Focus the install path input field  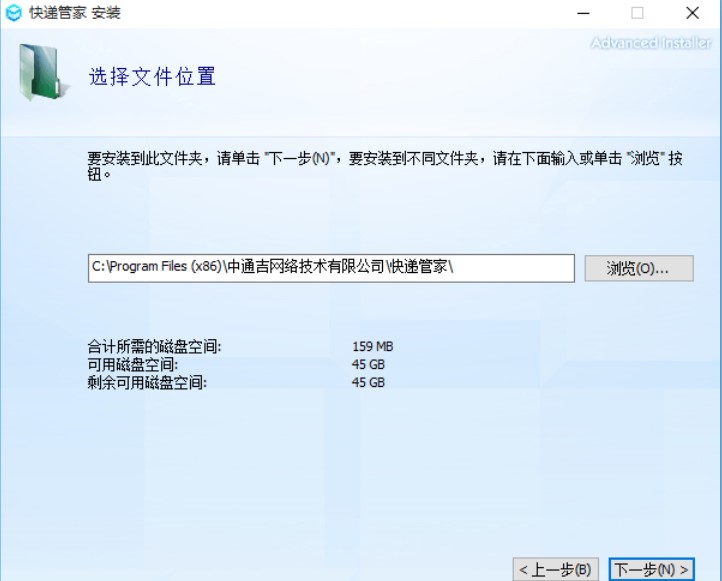tap(331, 268)
